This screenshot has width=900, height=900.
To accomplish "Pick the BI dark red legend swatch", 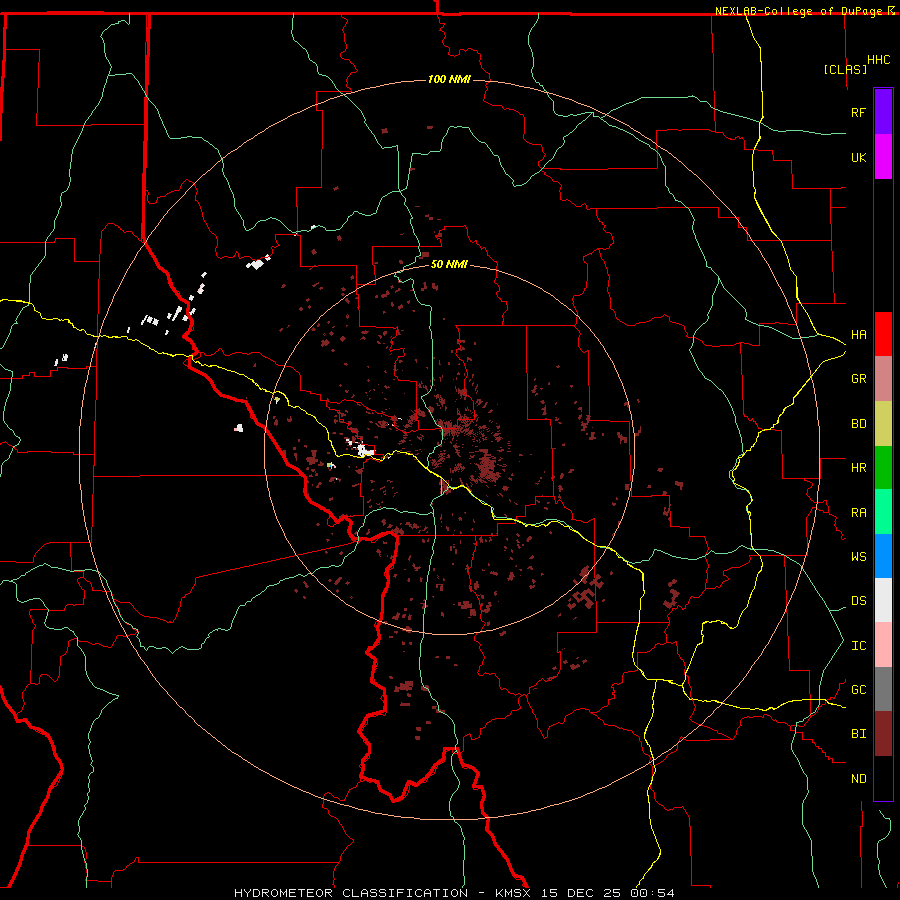I will 883,734.
